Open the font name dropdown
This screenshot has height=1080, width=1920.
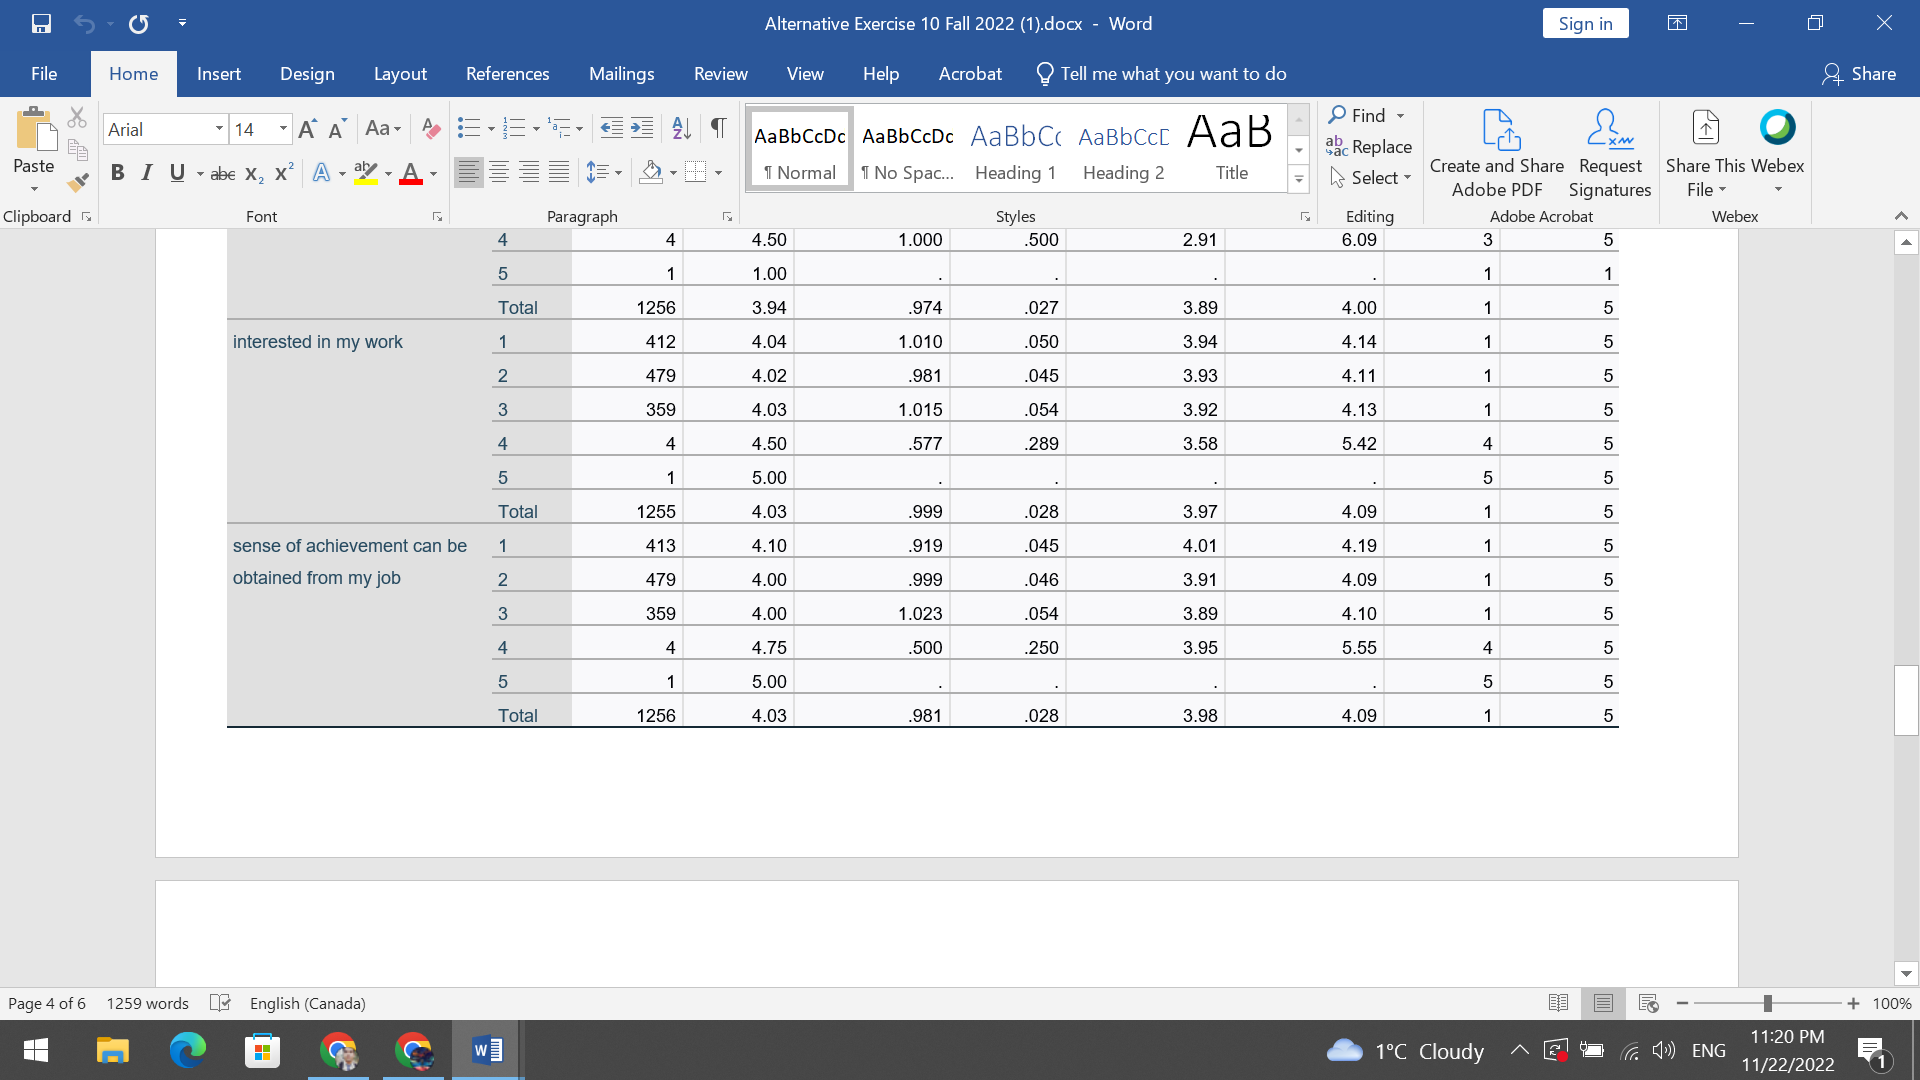tap(218, 129)
